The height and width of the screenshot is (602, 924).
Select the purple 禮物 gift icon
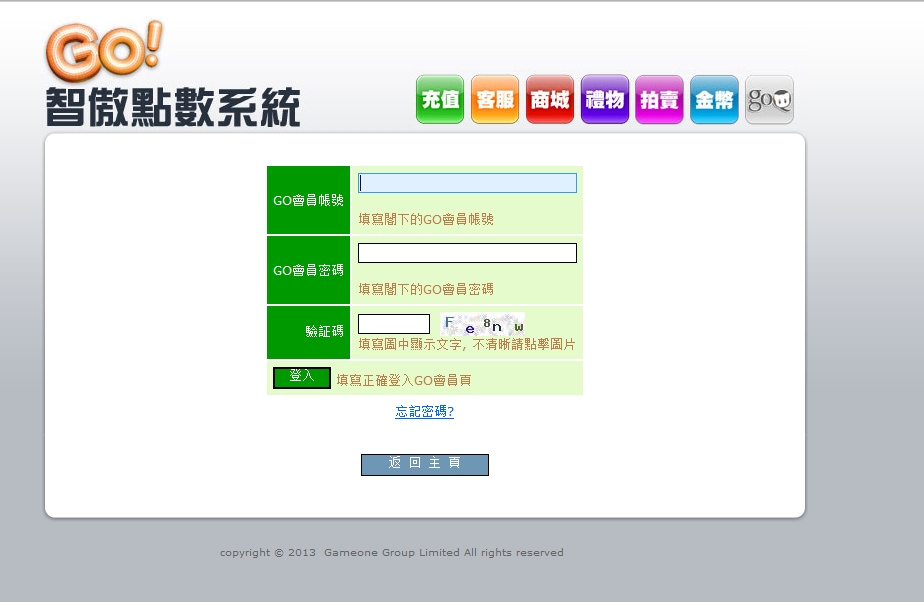[x=605, y=100]
